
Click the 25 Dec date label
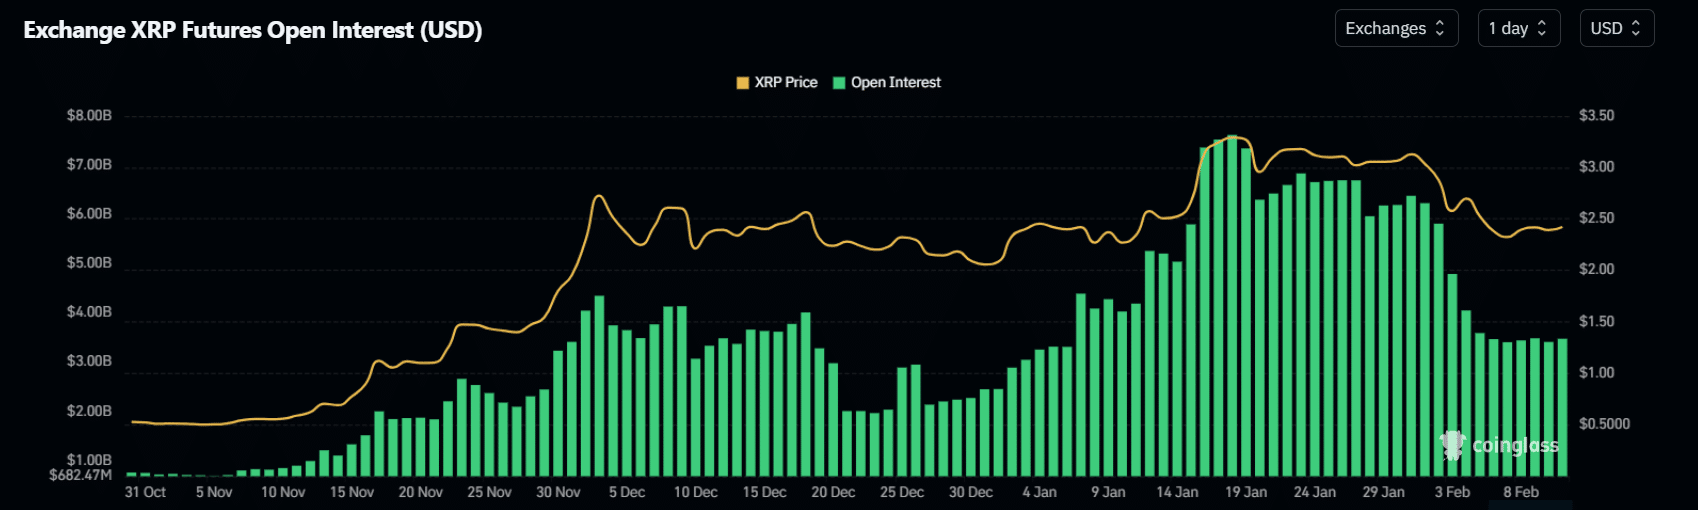[902, 492]
